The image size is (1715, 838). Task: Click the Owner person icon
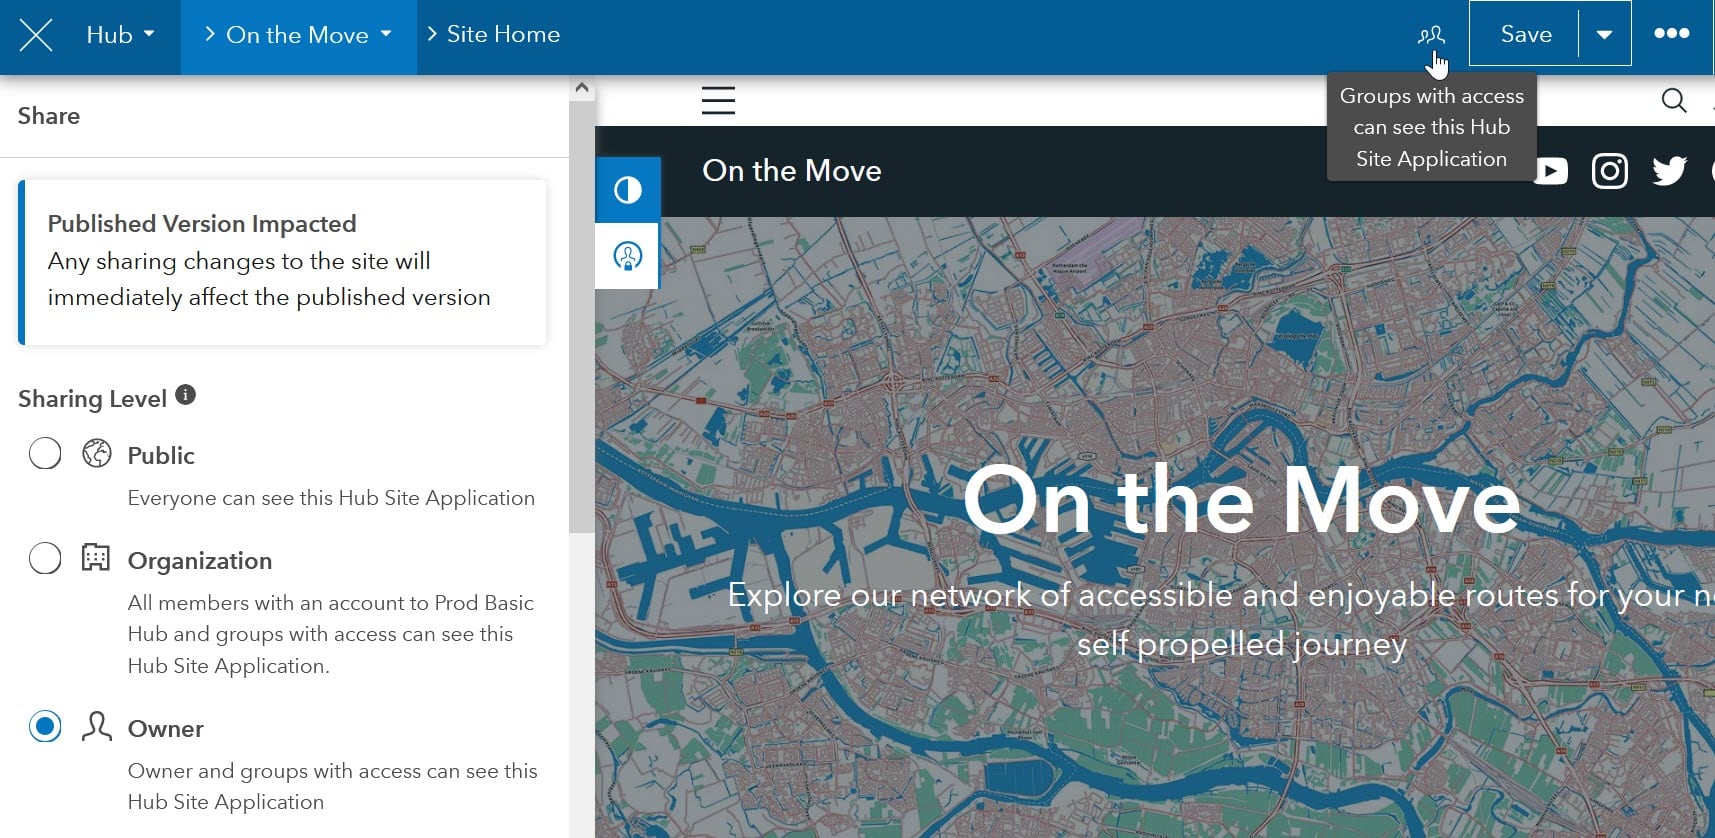[96, 726]
